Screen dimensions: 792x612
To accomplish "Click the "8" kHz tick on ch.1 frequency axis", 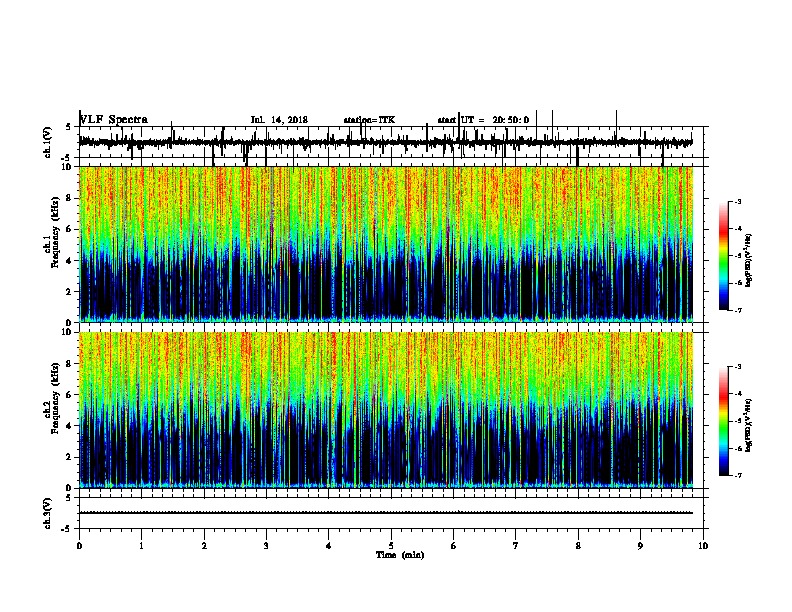I will tap(69, 198).
